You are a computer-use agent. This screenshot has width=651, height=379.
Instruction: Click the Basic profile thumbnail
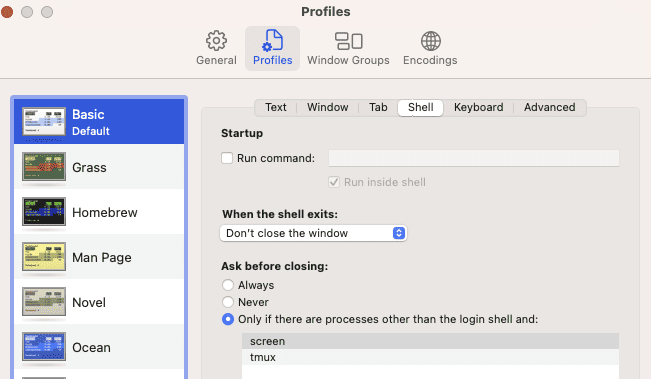pos(44,122)
